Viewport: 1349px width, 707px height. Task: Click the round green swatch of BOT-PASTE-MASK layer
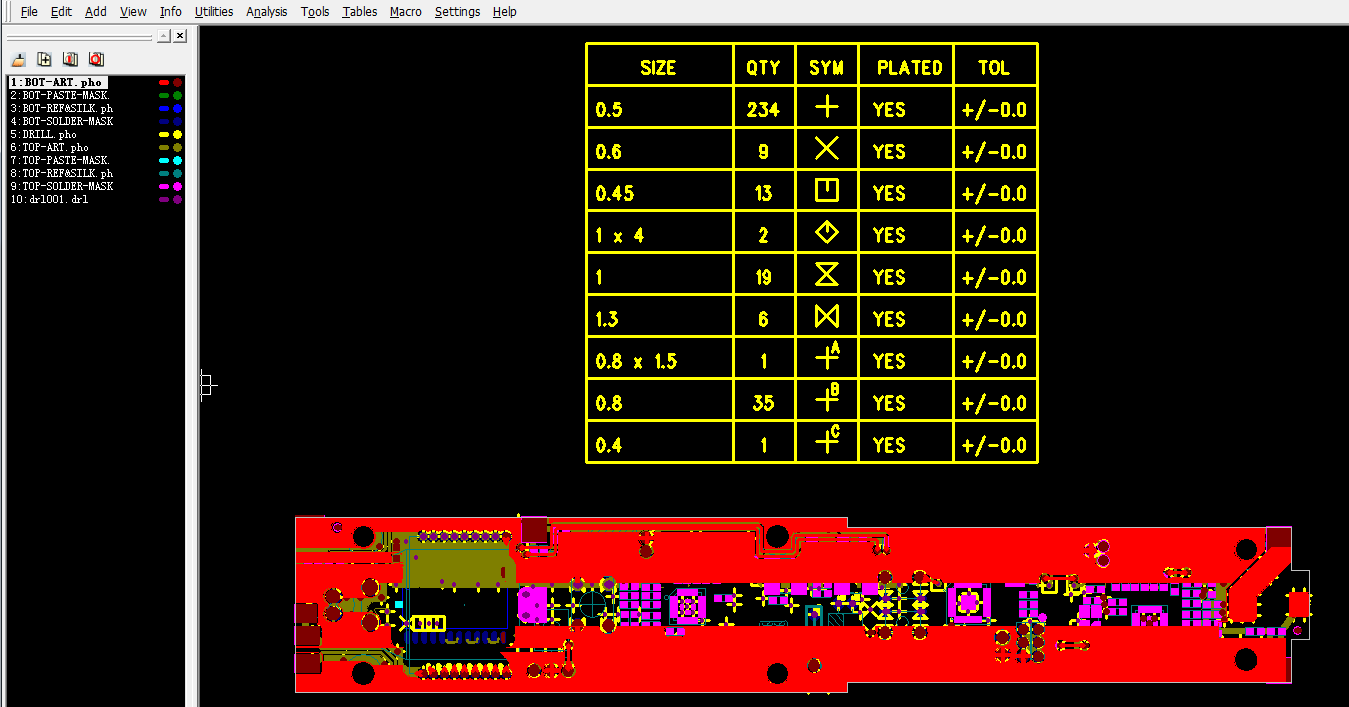[x=177, y=95]
